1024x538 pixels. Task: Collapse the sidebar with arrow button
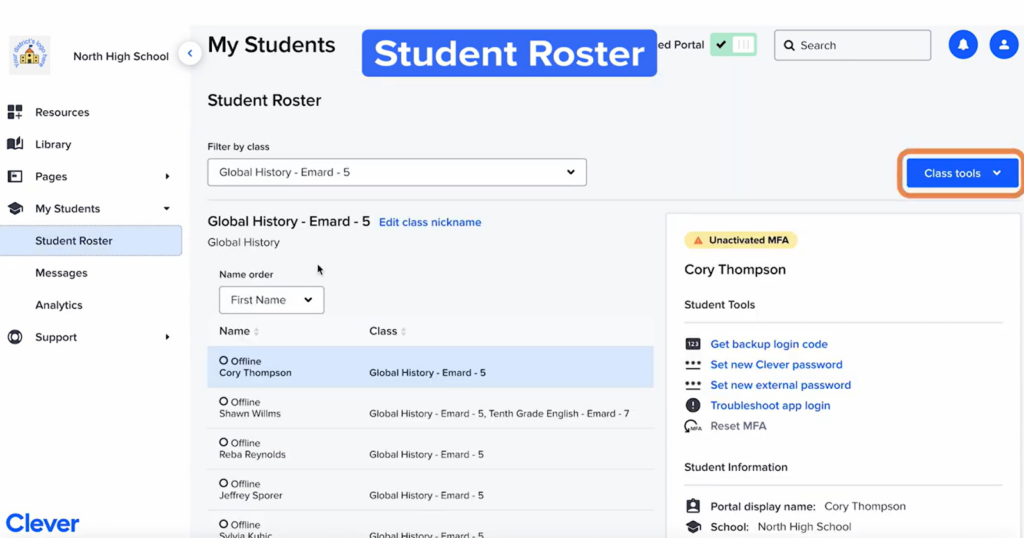coord(189,54)
